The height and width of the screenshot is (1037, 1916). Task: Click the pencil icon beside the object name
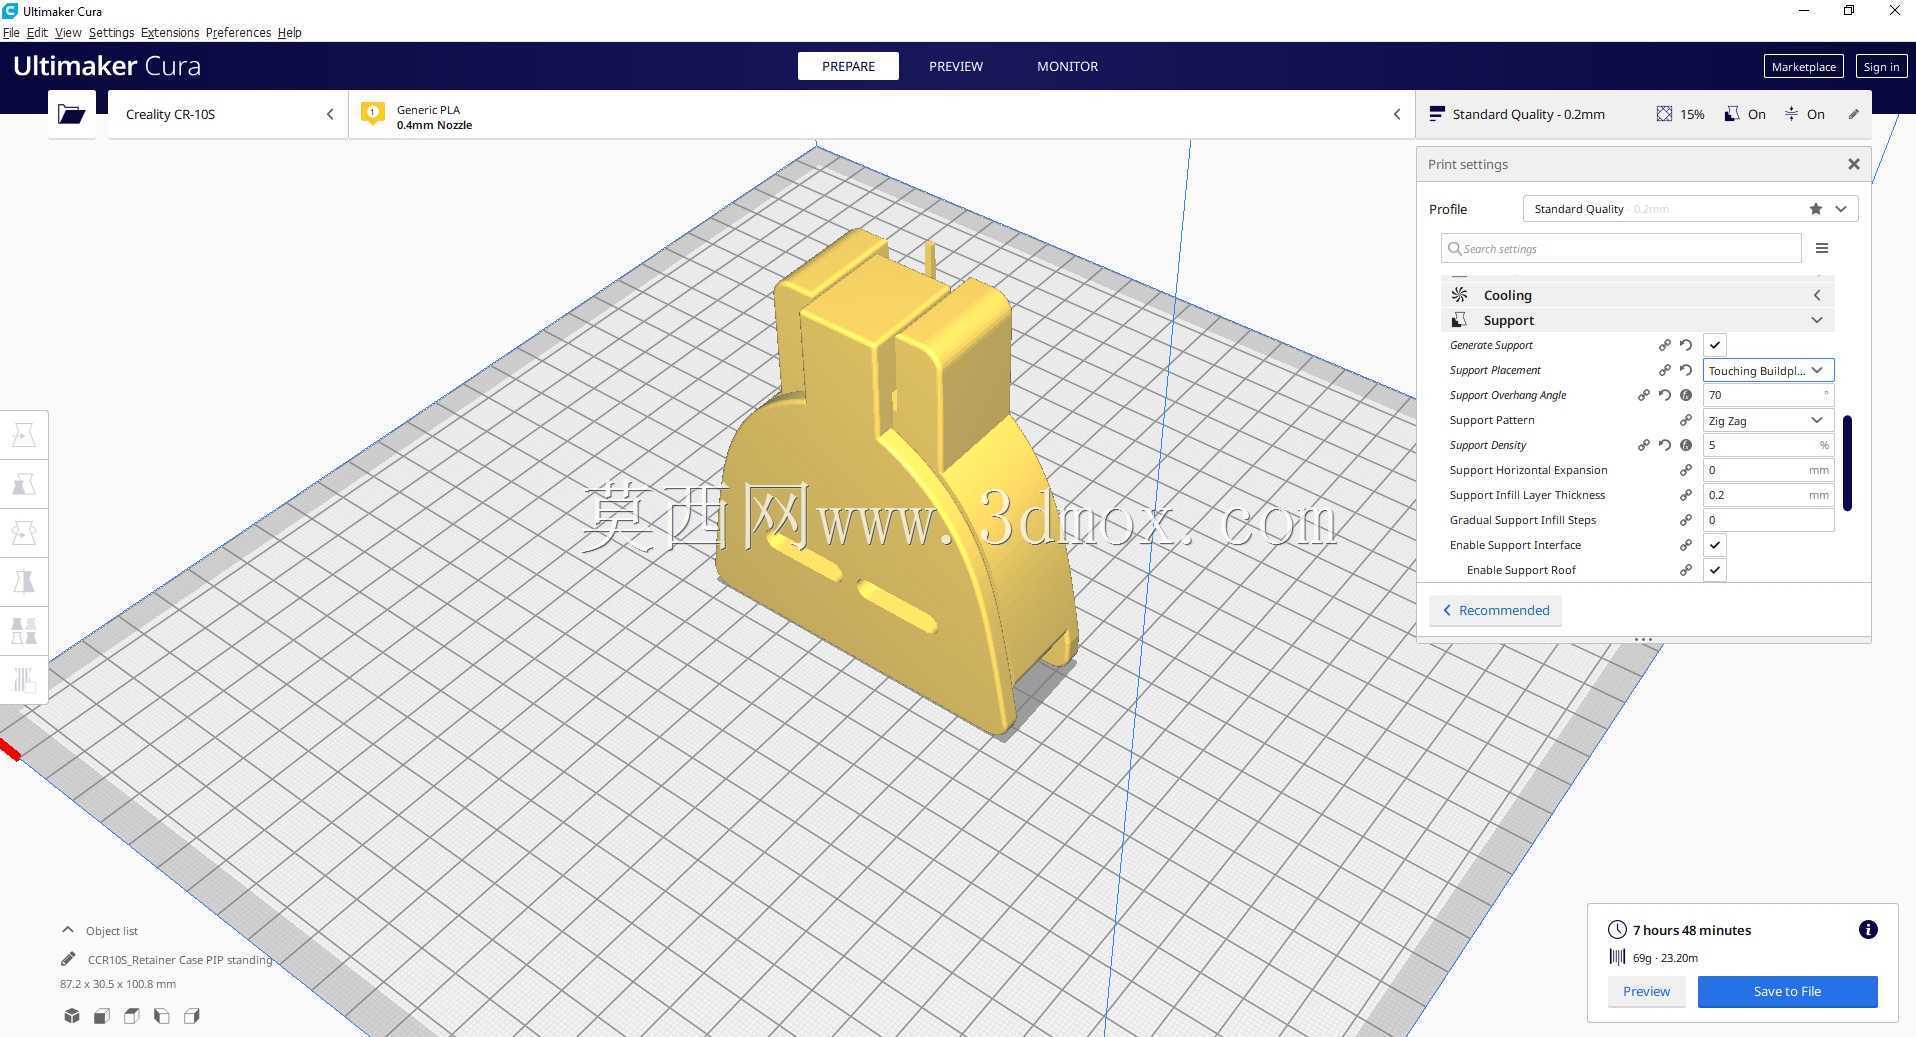tap(68, 959)
